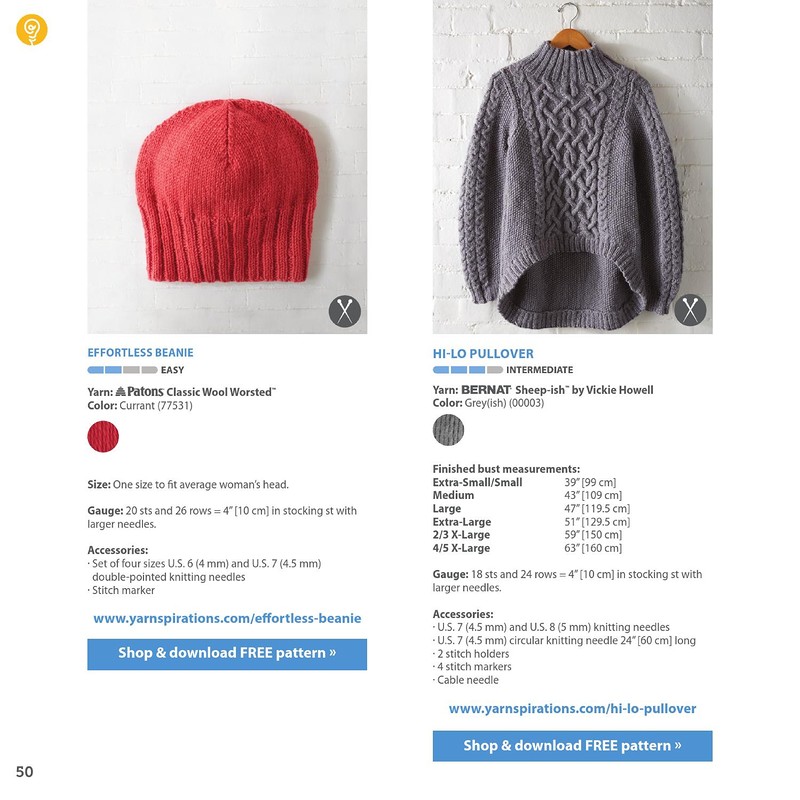Open the yarnspirations hi-lo-pullover link

coord(572,709)
